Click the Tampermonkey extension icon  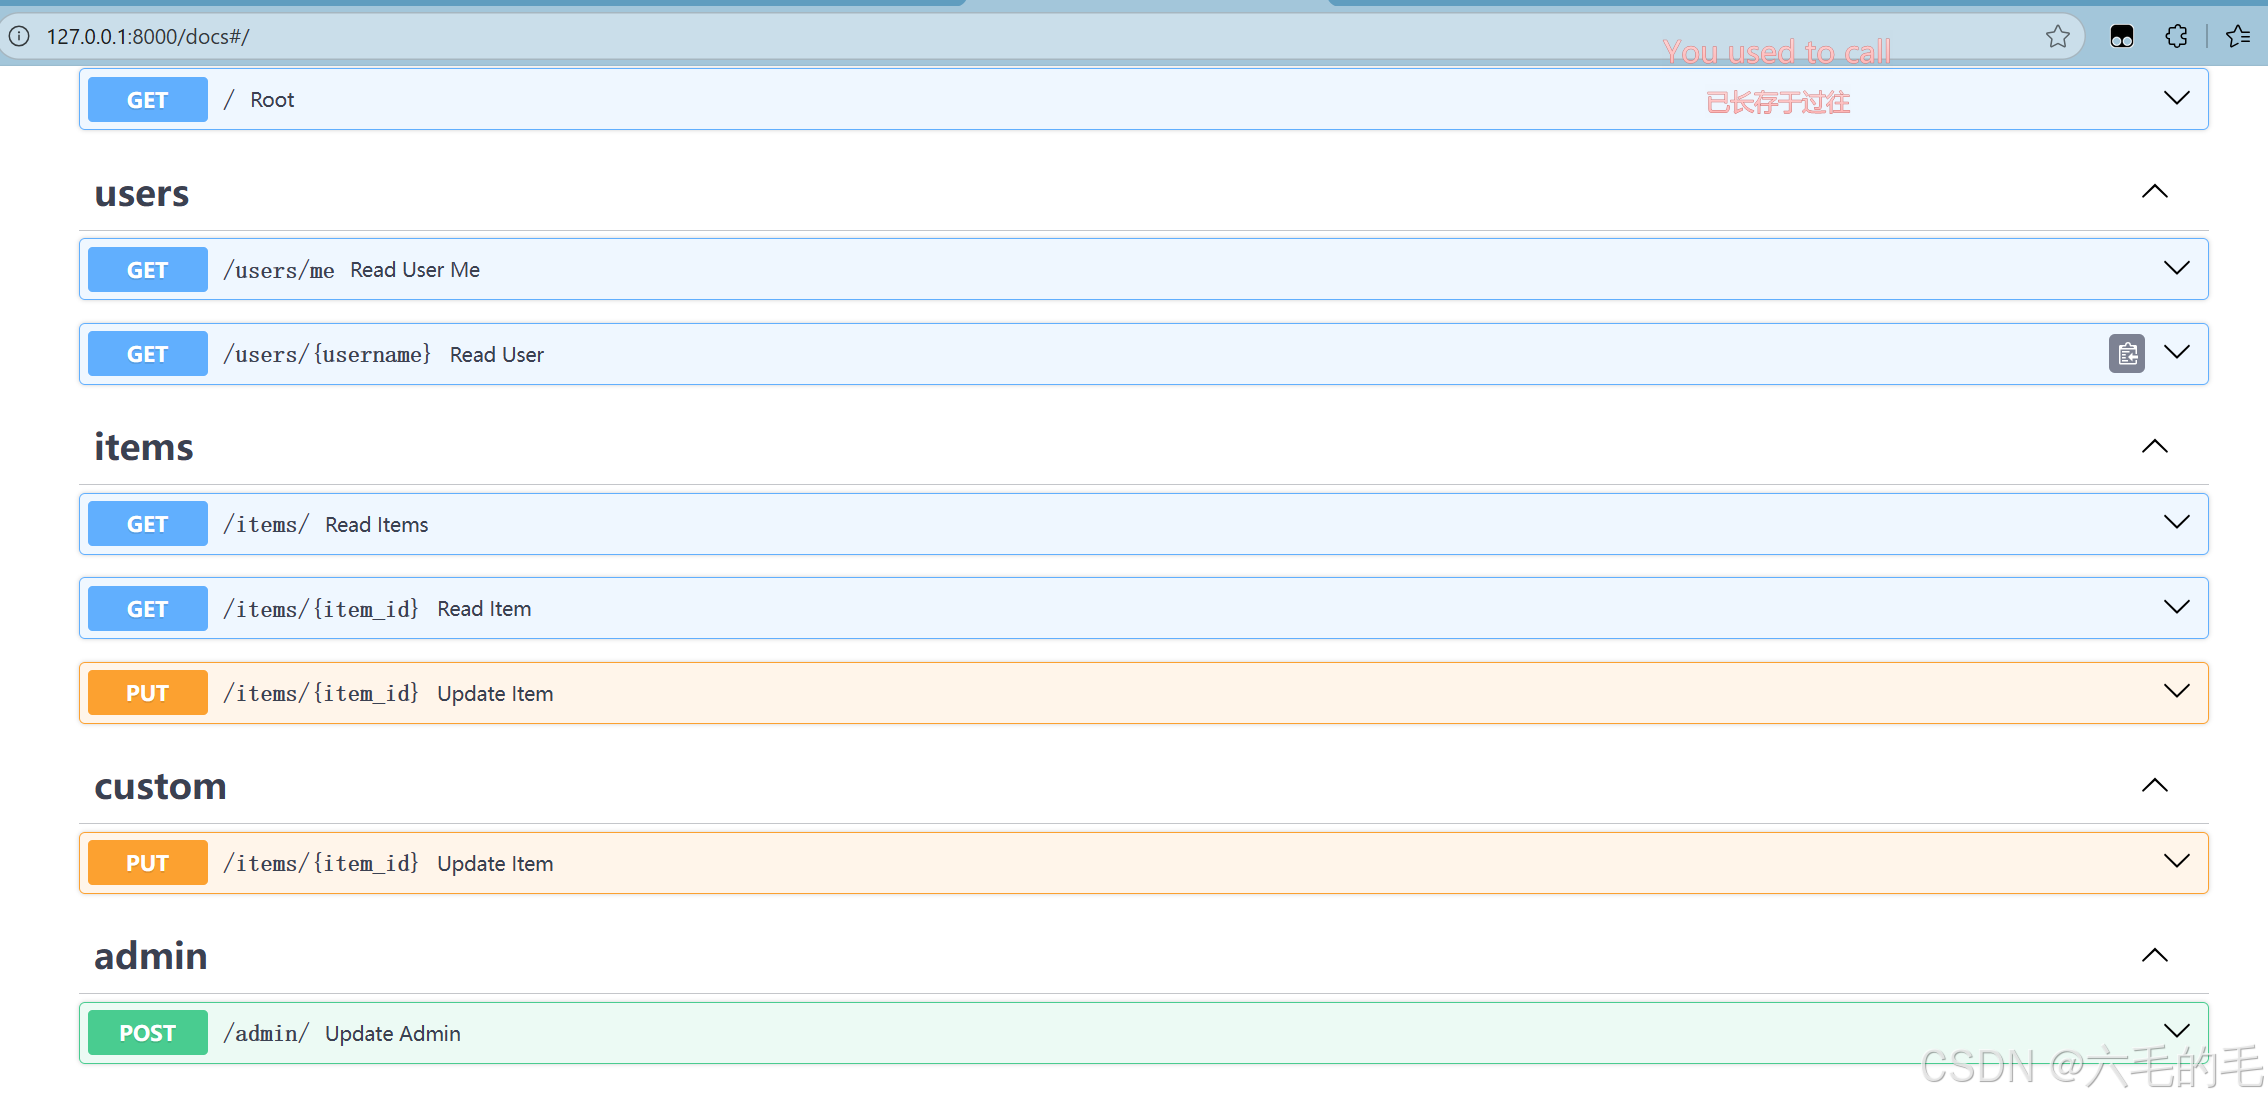coord(2121,37)
